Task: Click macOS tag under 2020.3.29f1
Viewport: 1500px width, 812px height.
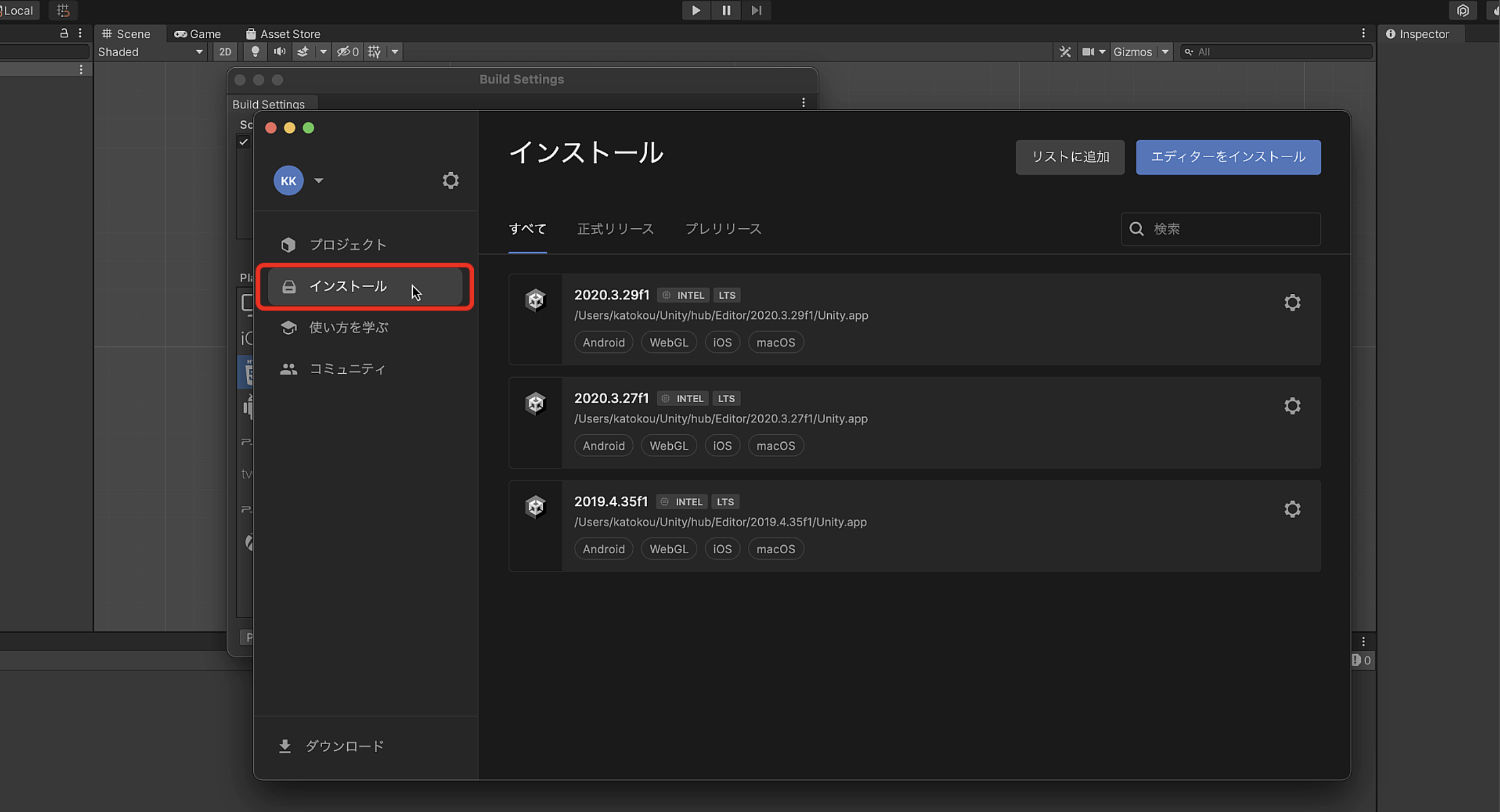Action: tap(776, 342)
